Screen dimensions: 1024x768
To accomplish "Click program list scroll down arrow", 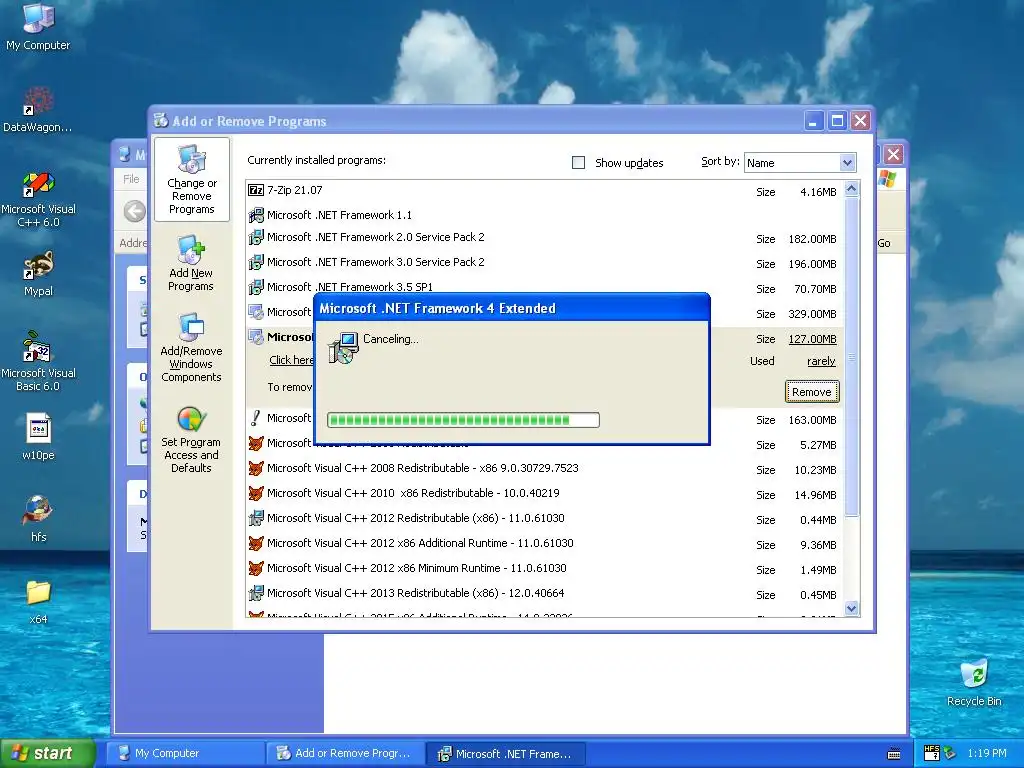I will tap(851, 608).
